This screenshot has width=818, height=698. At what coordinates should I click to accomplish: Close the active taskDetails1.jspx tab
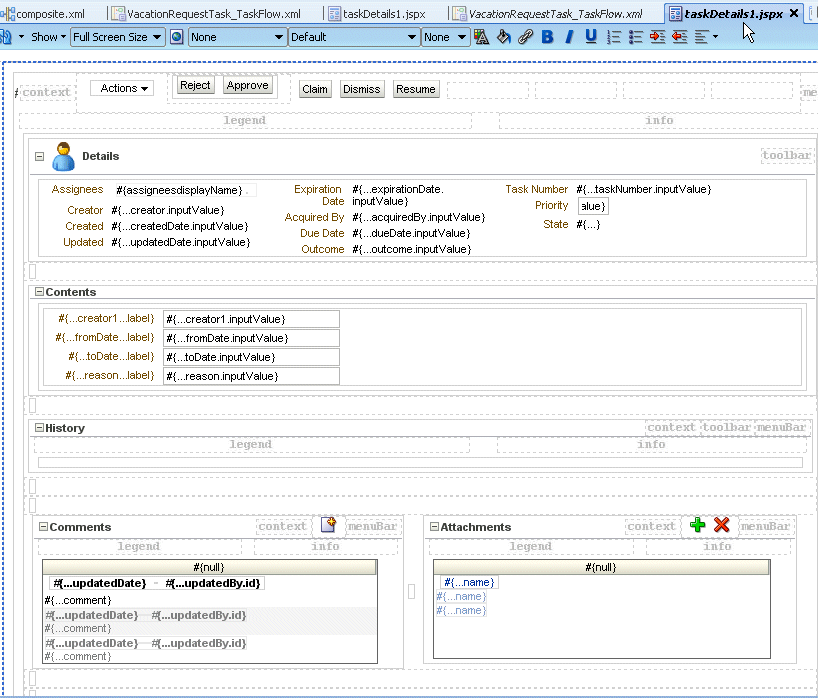tap(794, 14)
